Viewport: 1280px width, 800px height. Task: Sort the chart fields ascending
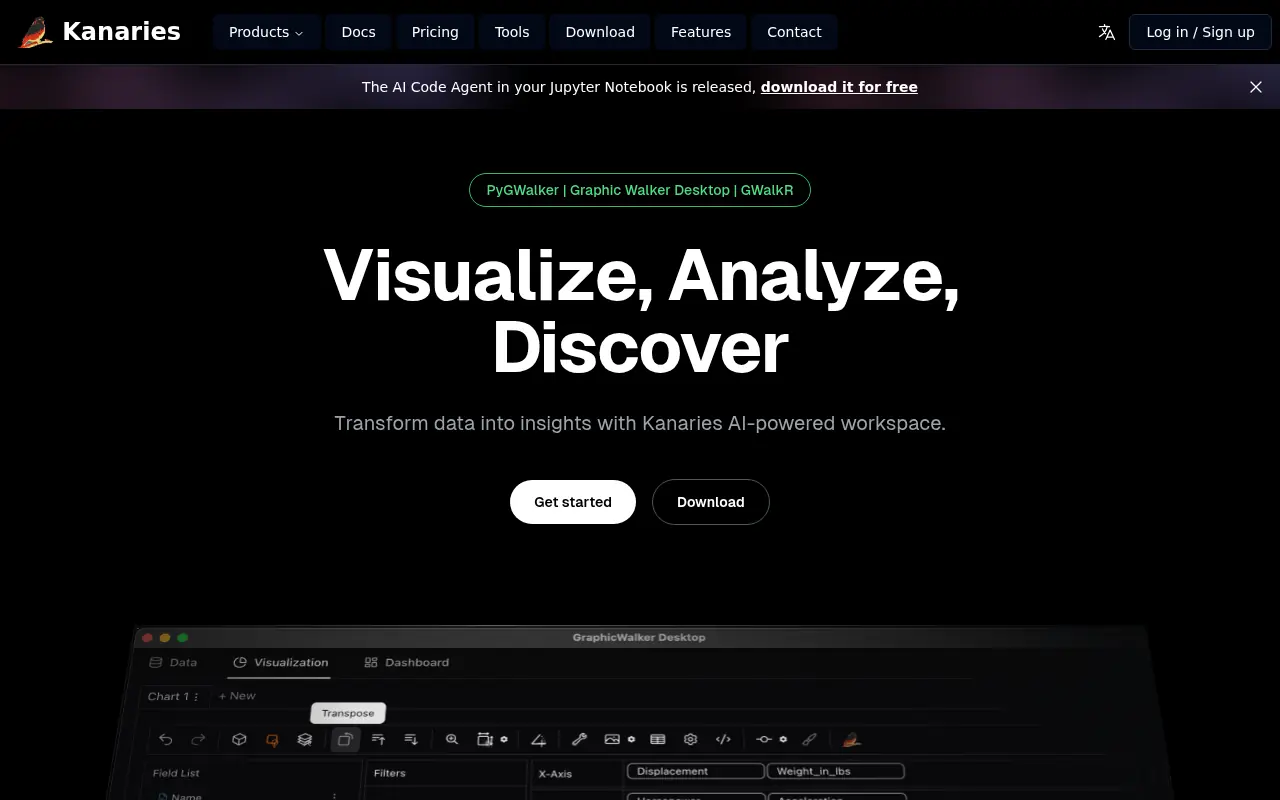pos(378,739)
